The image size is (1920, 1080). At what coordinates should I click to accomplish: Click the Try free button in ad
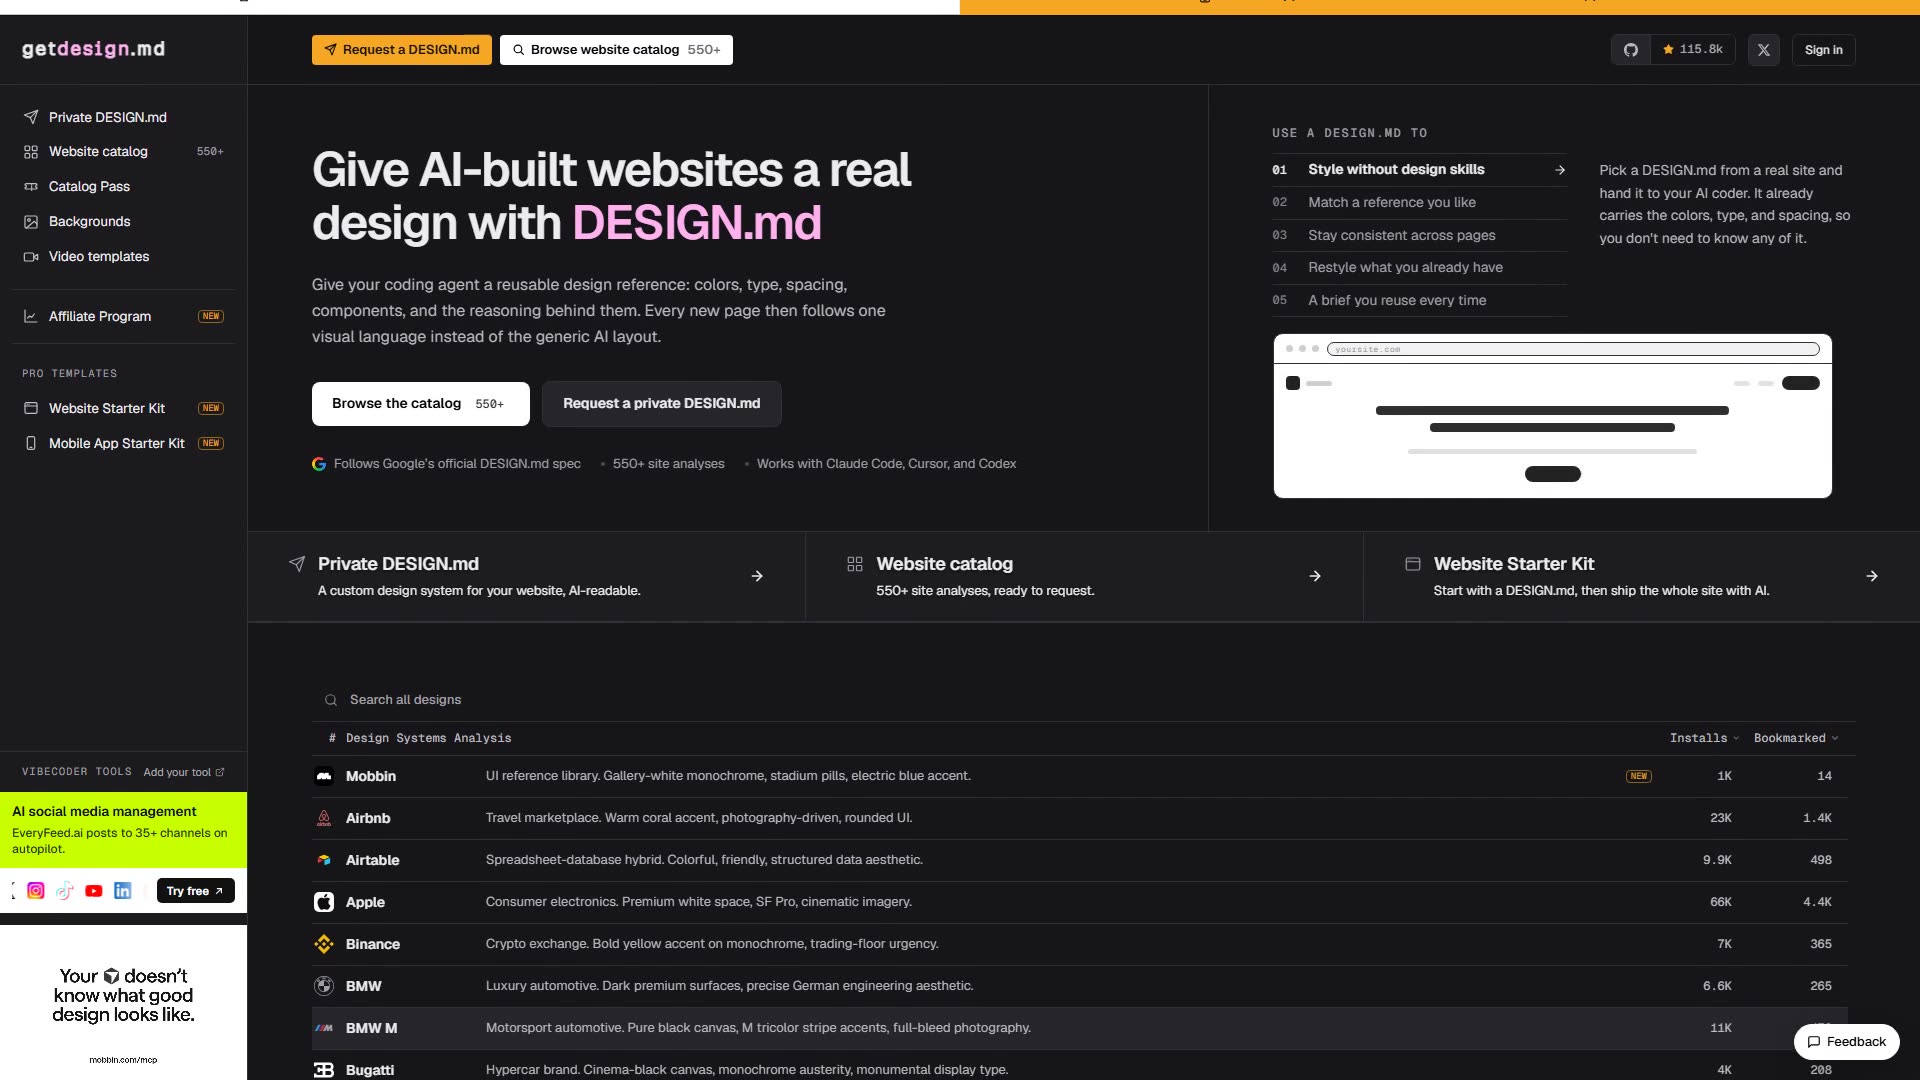coord(195,891)
